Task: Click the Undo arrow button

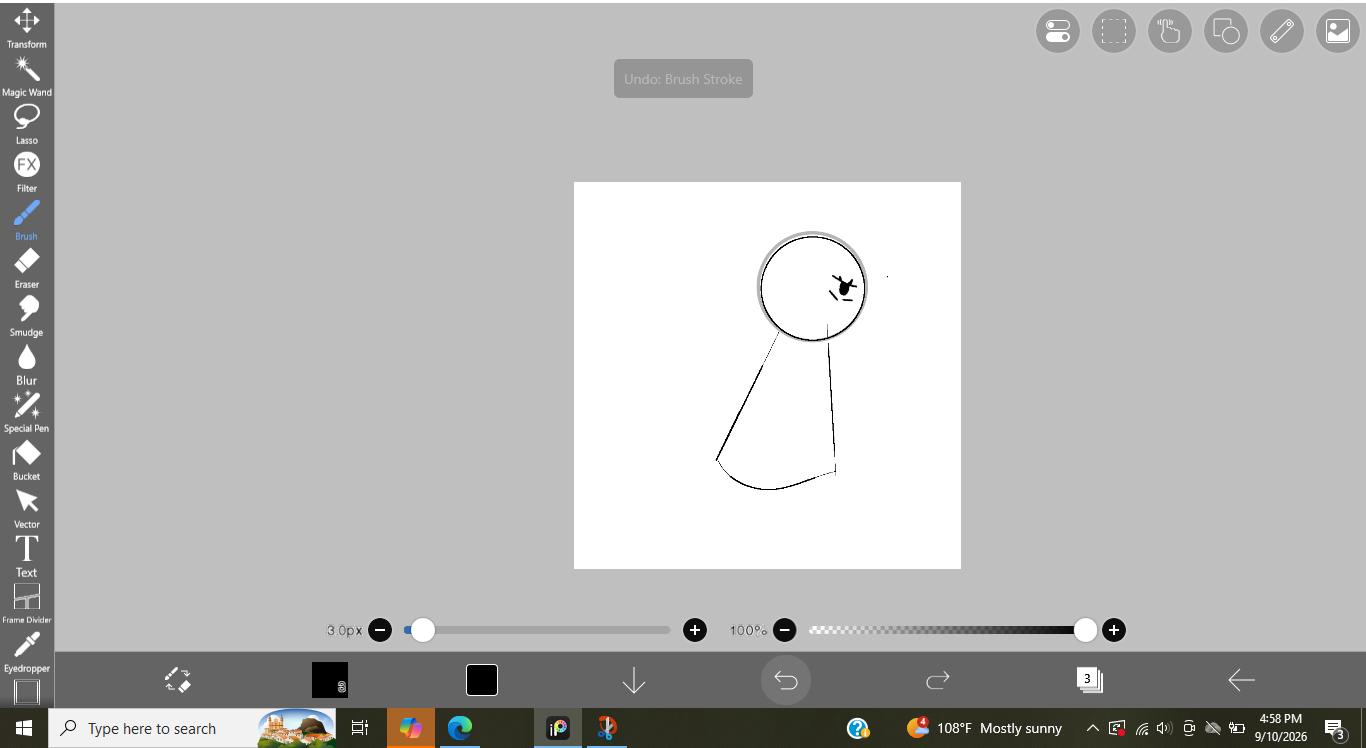Action: [x=786, y=680]
